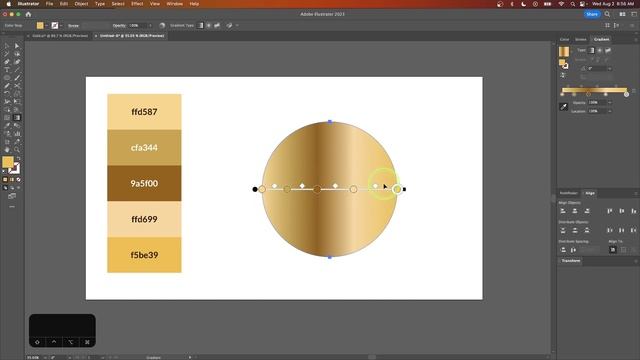The height and width of the screenshot is (360, 640).
Task: Select the Column Graph tool
Action: click(17, 134)
